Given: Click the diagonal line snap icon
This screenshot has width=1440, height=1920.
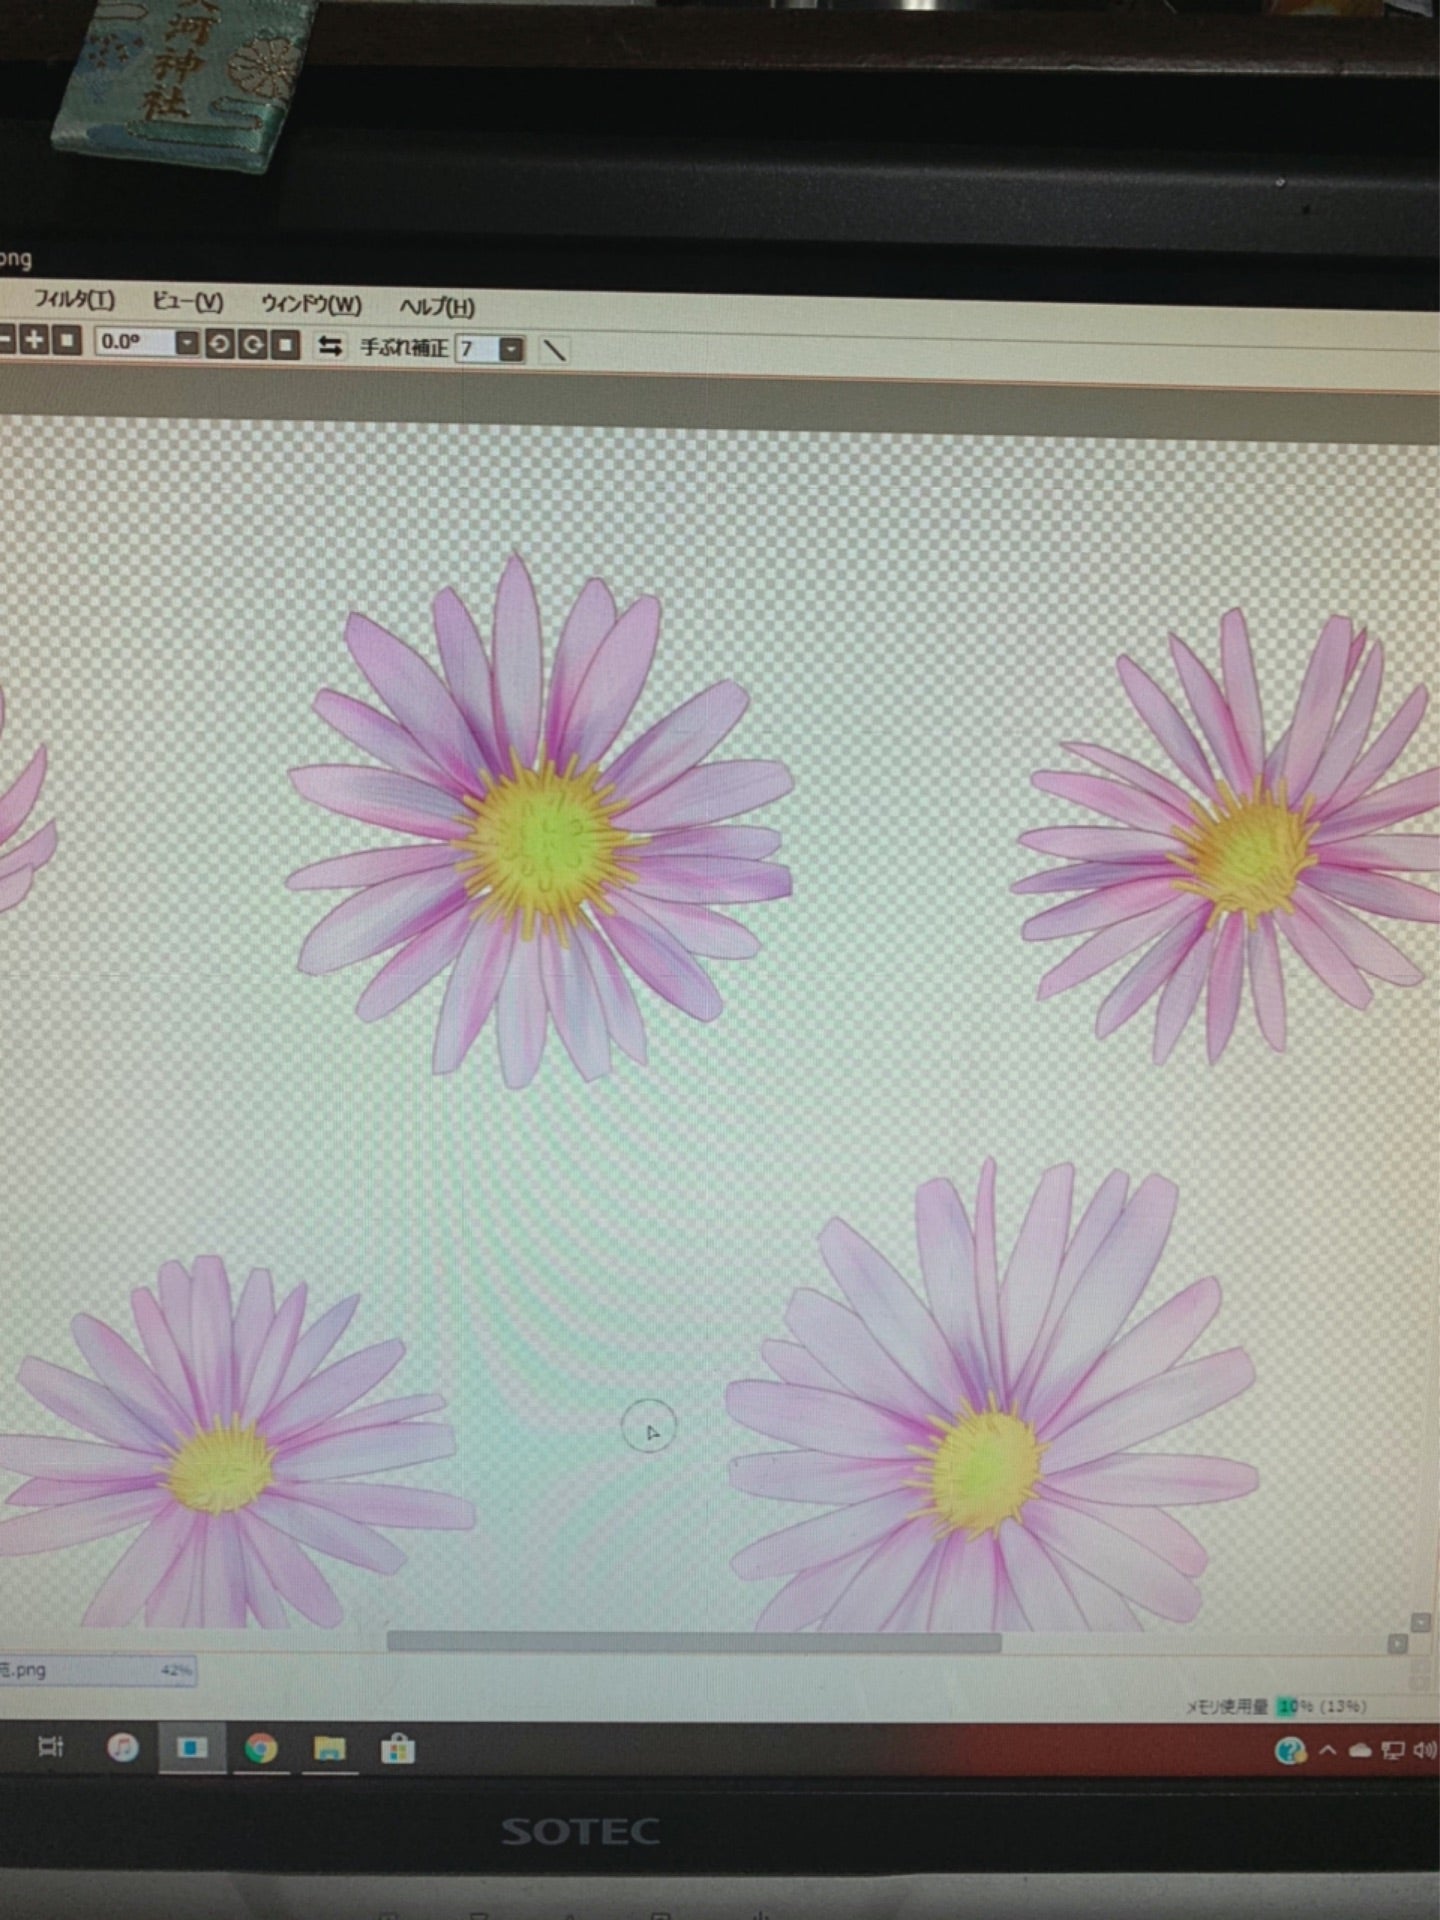Looking at the screenshot, I should tap(554, 350).
